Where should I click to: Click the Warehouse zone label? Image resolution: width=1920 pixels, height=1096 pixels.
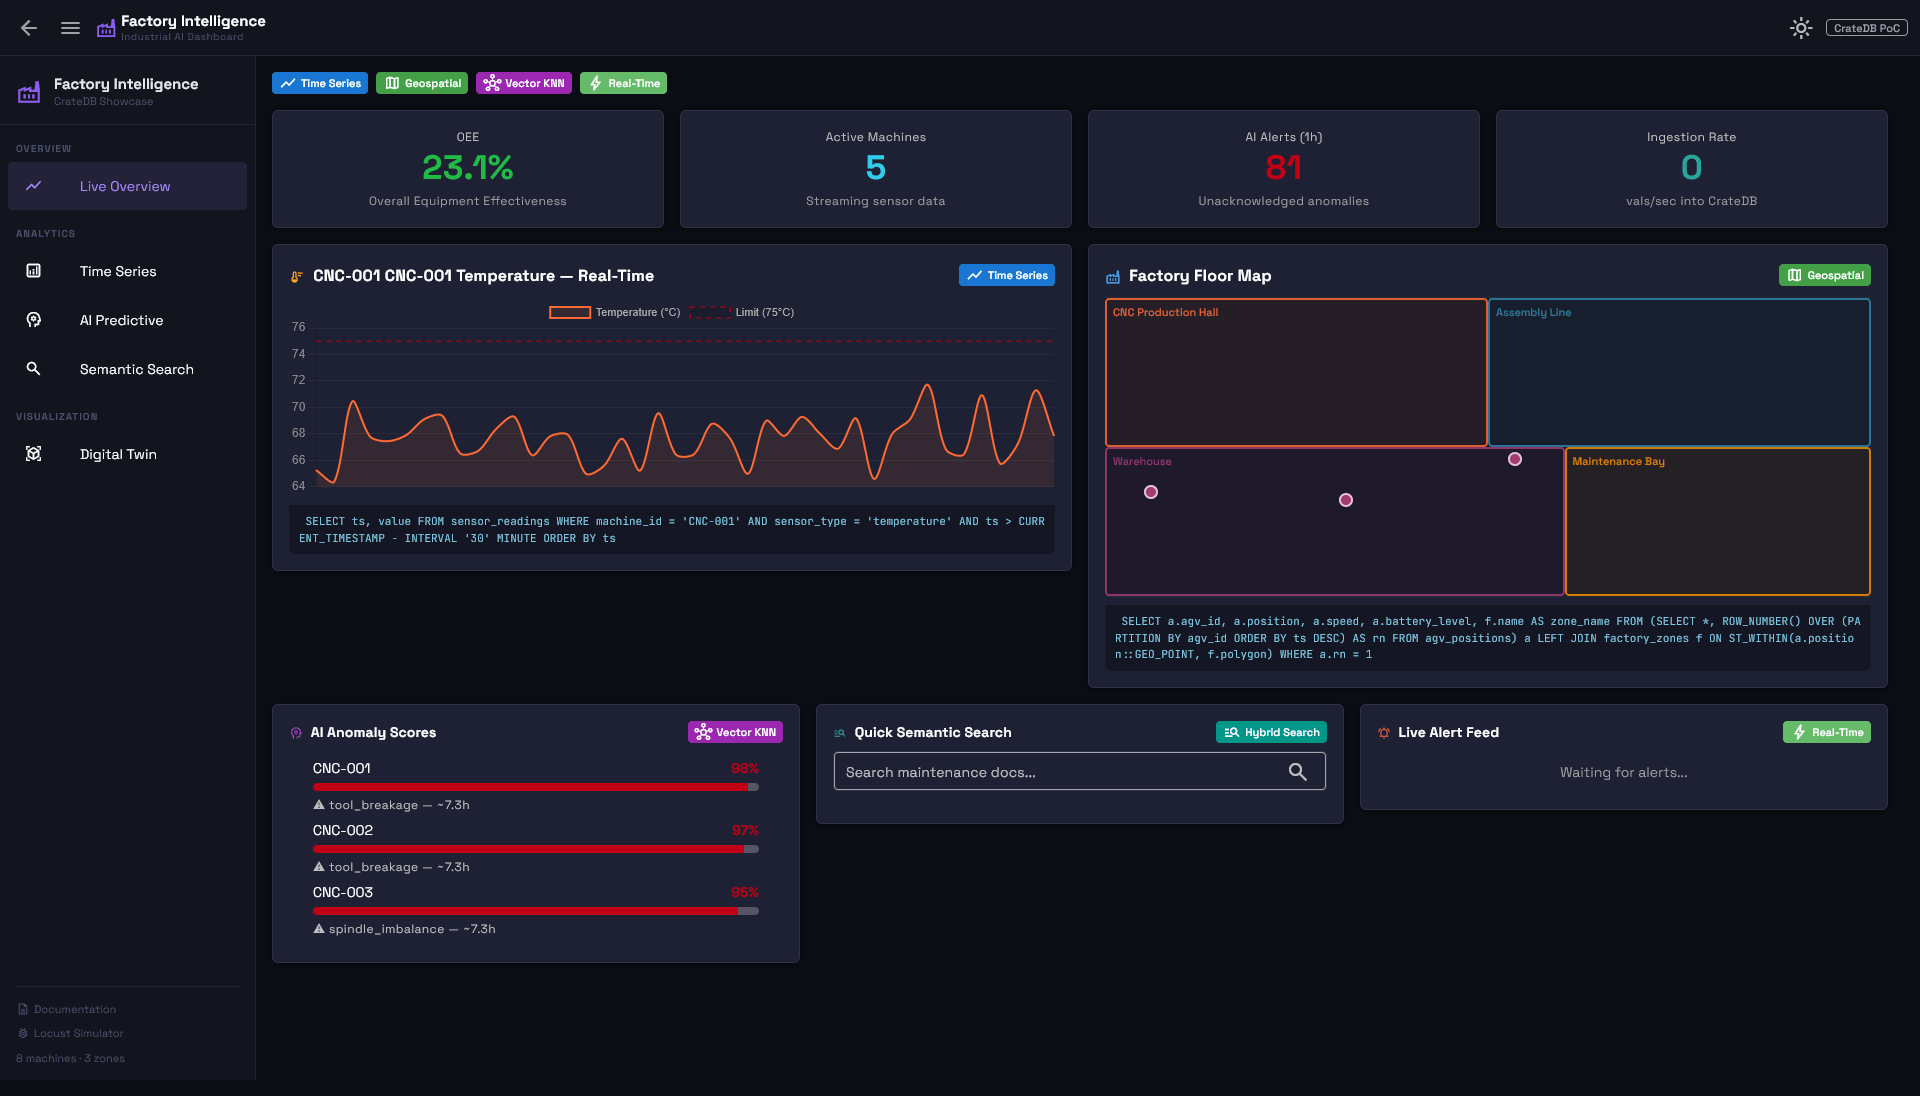point(1142,461)
